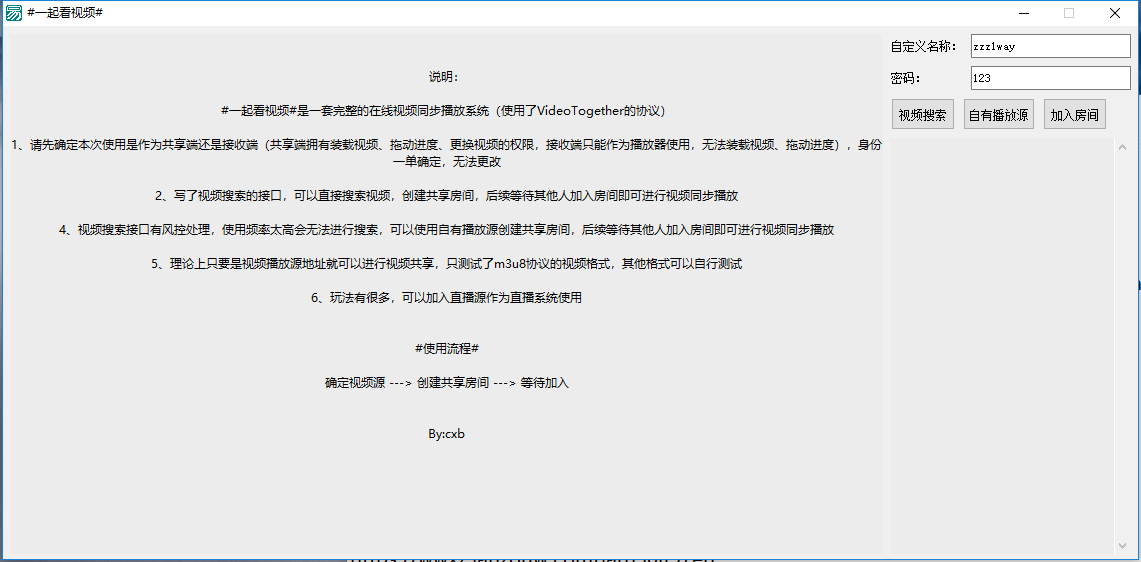Open 自有播放源 to use your own source

tap(998, 115)
